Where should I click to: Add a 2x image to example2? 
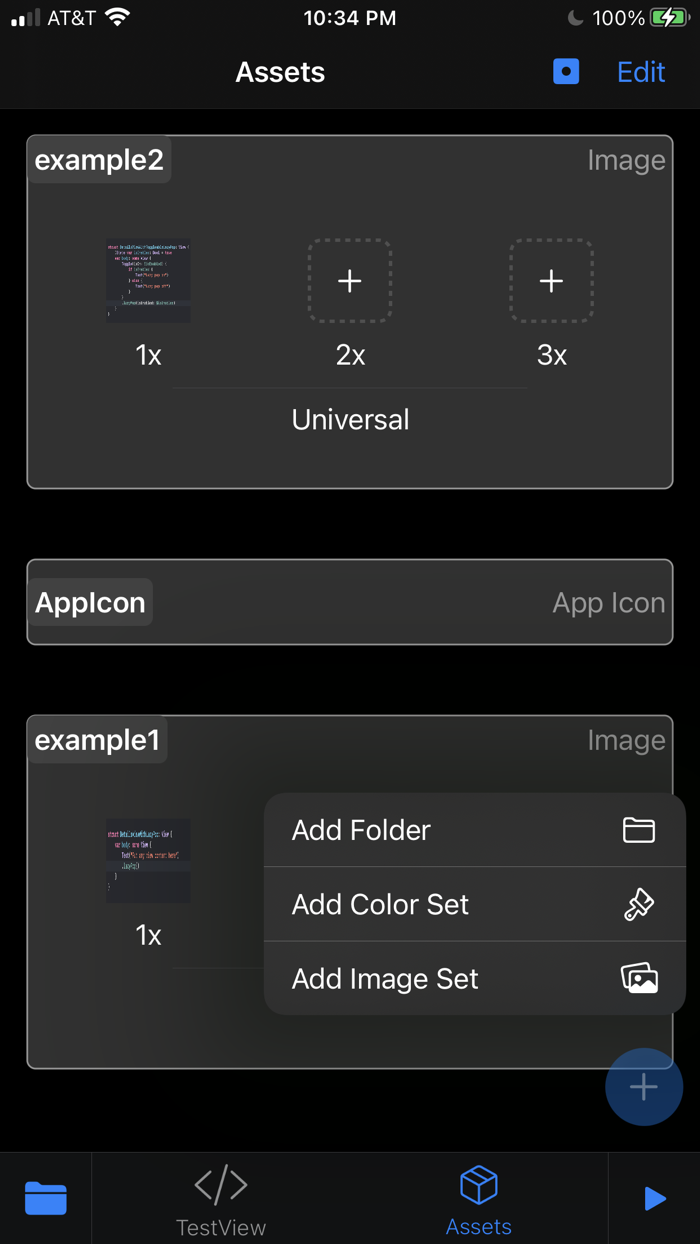point(350,281)
